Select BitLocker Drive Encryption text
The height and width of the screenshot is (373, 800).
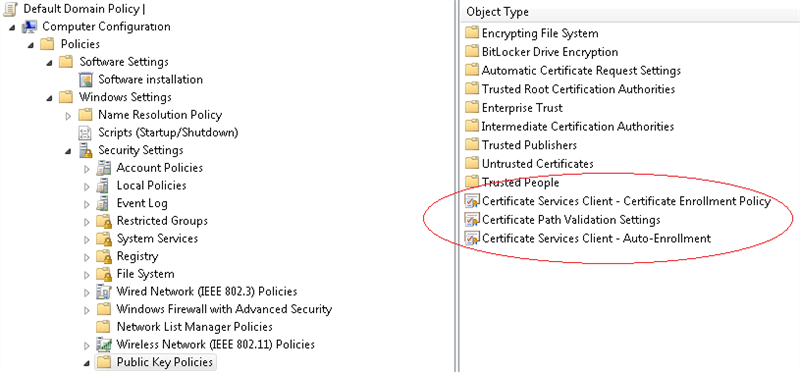tap(550, 52)
